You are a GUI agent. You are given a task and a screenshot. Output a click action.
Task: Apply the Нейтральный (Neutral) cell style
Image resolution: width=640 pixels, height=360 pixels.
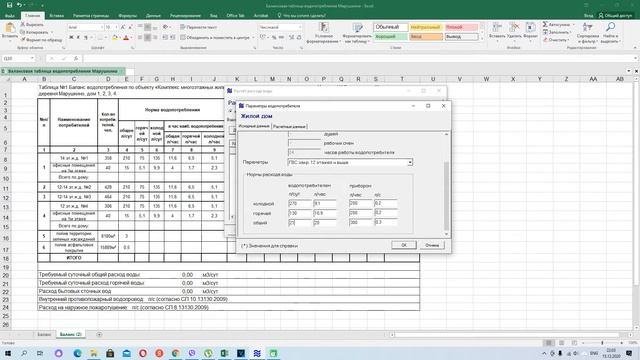[426, 27]
